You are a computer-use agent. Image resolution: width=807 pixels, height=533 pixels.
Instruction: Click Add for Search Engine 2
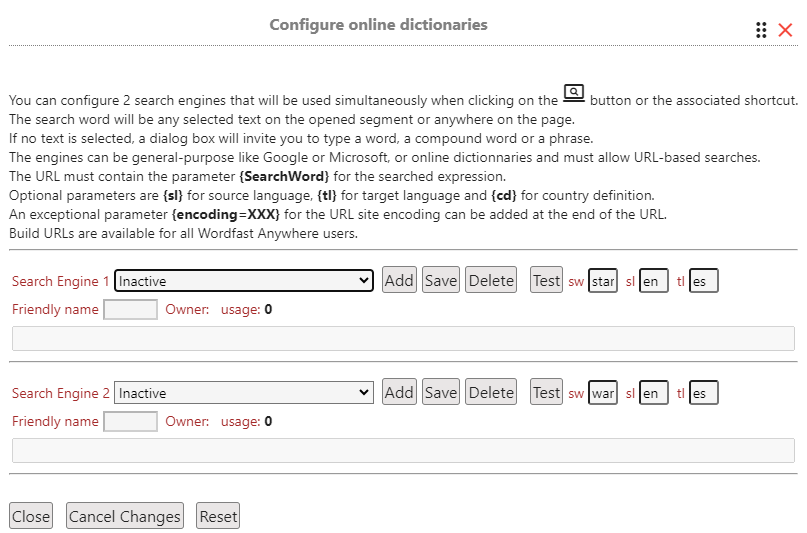399,393
